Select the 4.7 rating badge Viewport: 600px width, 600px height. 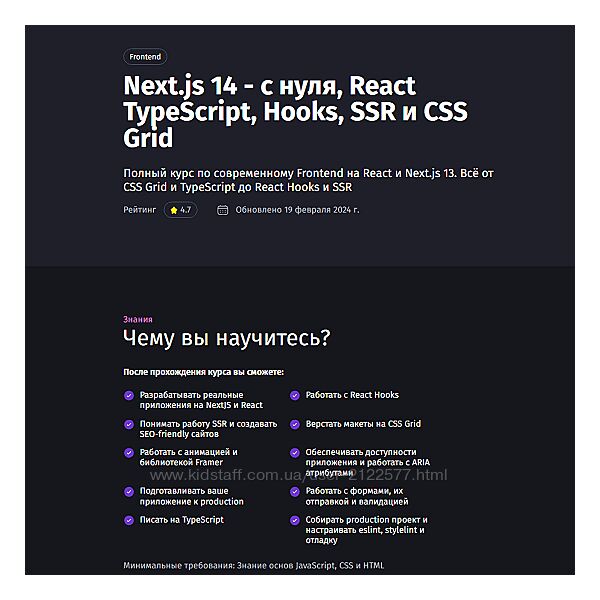click(181, 210)
